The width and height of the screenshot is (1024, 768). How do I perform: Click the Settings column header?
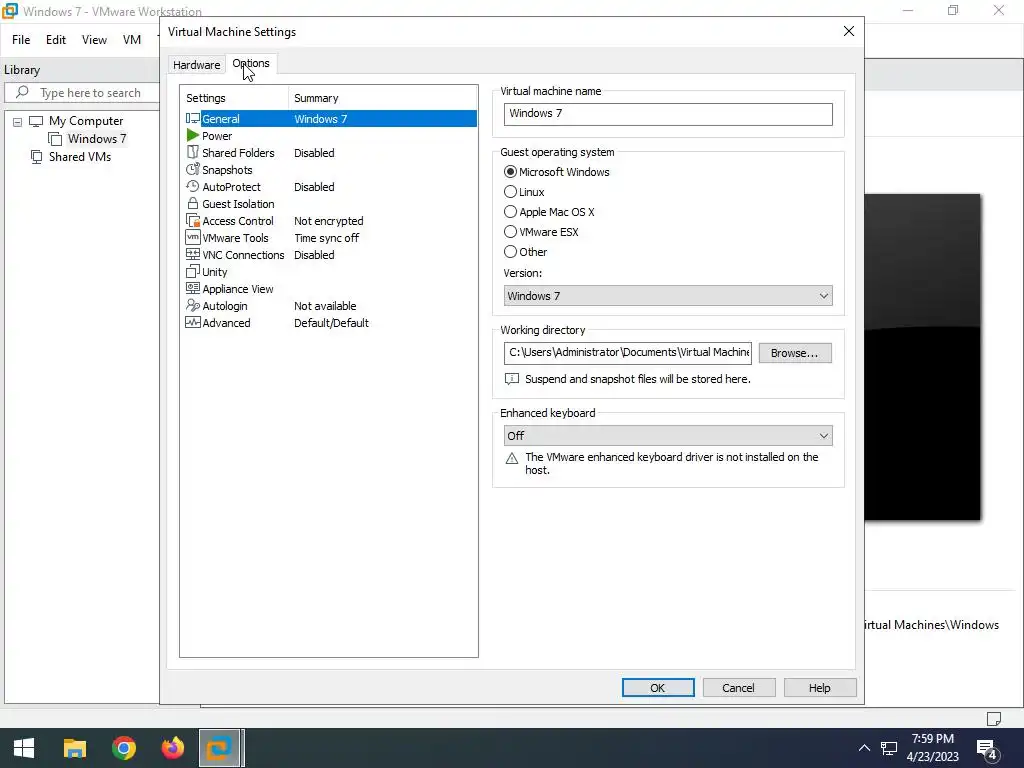234,98
